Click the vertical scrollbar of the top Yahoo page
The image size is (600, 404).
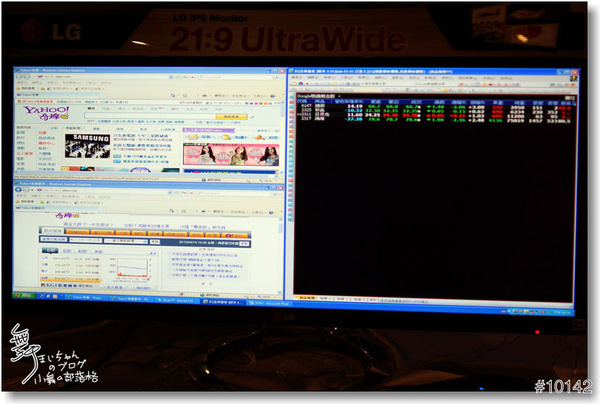tap(282, 138)
